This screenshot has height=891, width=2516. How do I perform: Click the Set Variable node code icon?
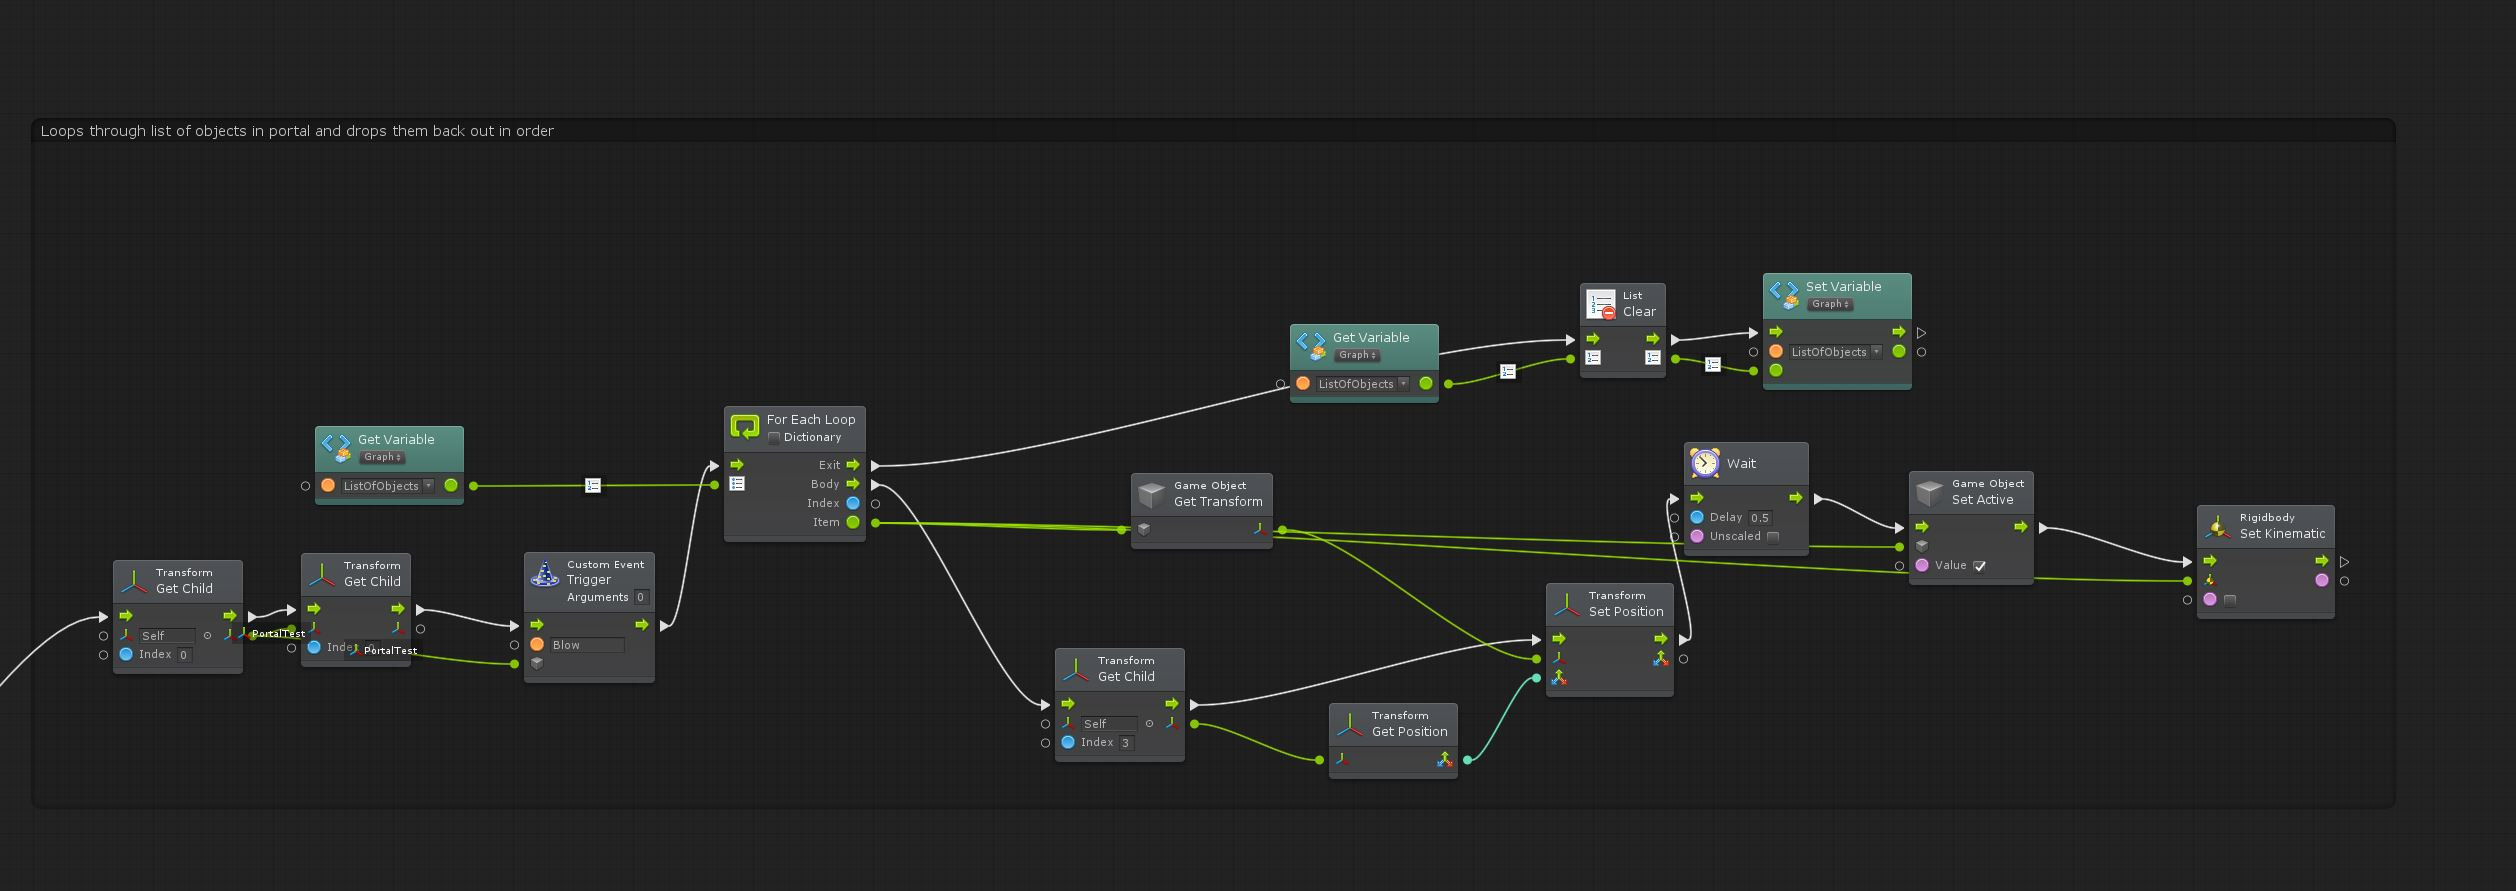pos(1784,294)
